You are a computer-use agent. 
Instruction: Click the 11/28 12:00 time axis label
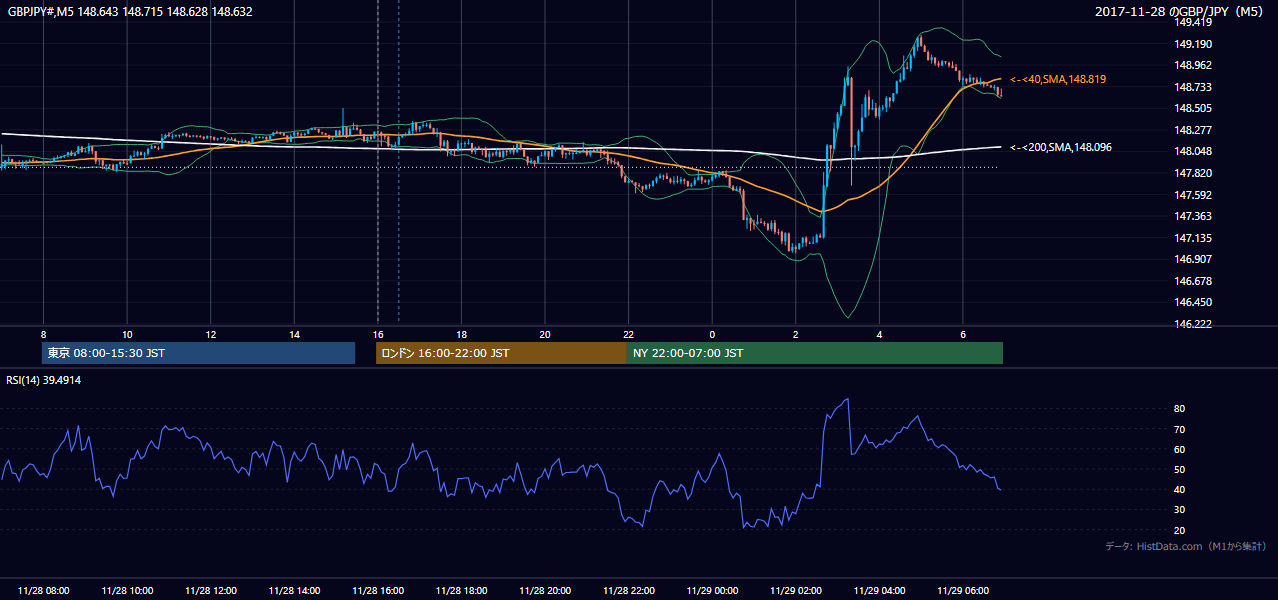point(211,591)
